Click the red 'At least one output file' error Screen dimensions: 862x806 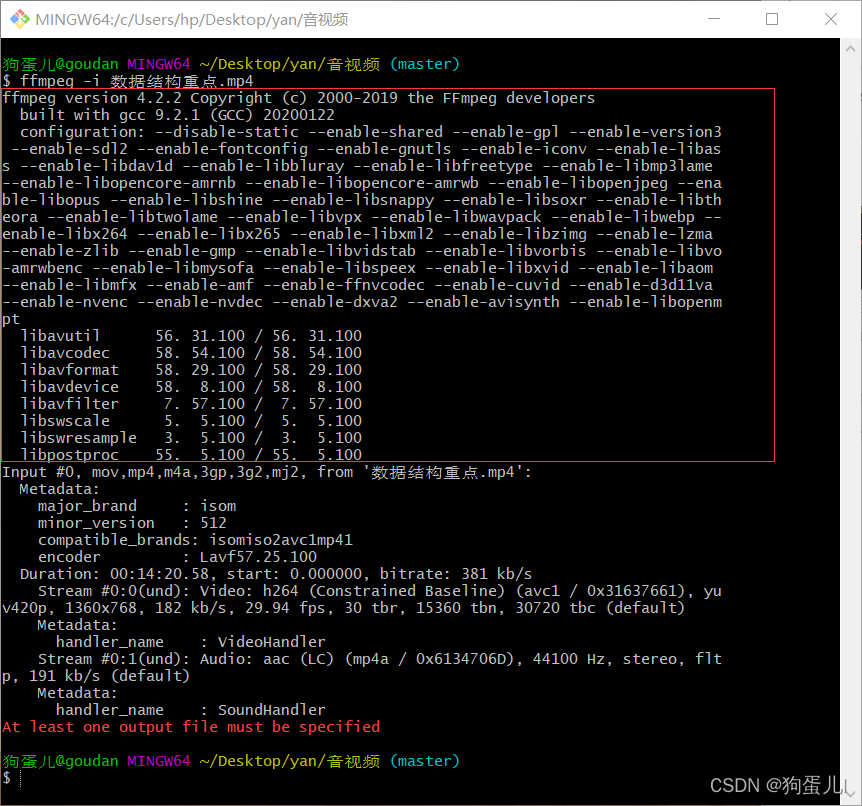[191, 727]
